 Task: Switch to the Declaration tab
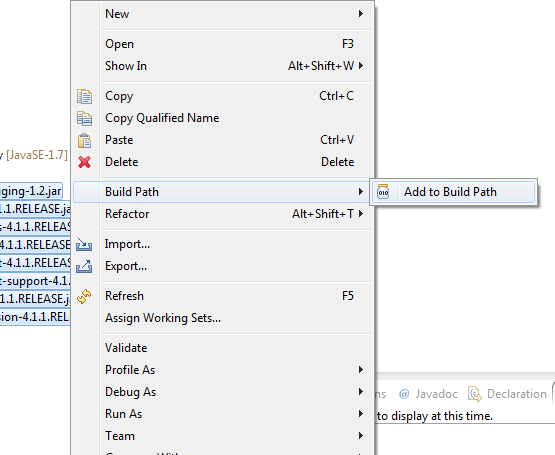(x=508, y=394)
